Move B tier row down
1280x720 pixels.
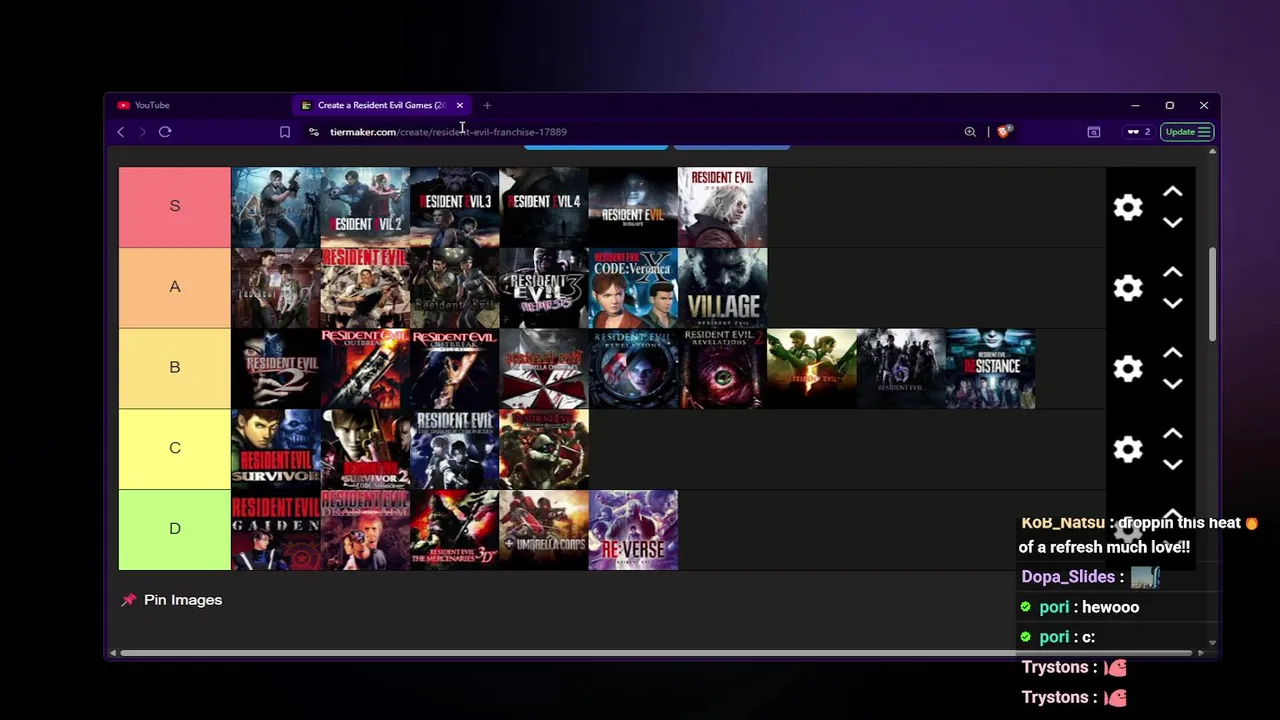tap(1173, 384)
